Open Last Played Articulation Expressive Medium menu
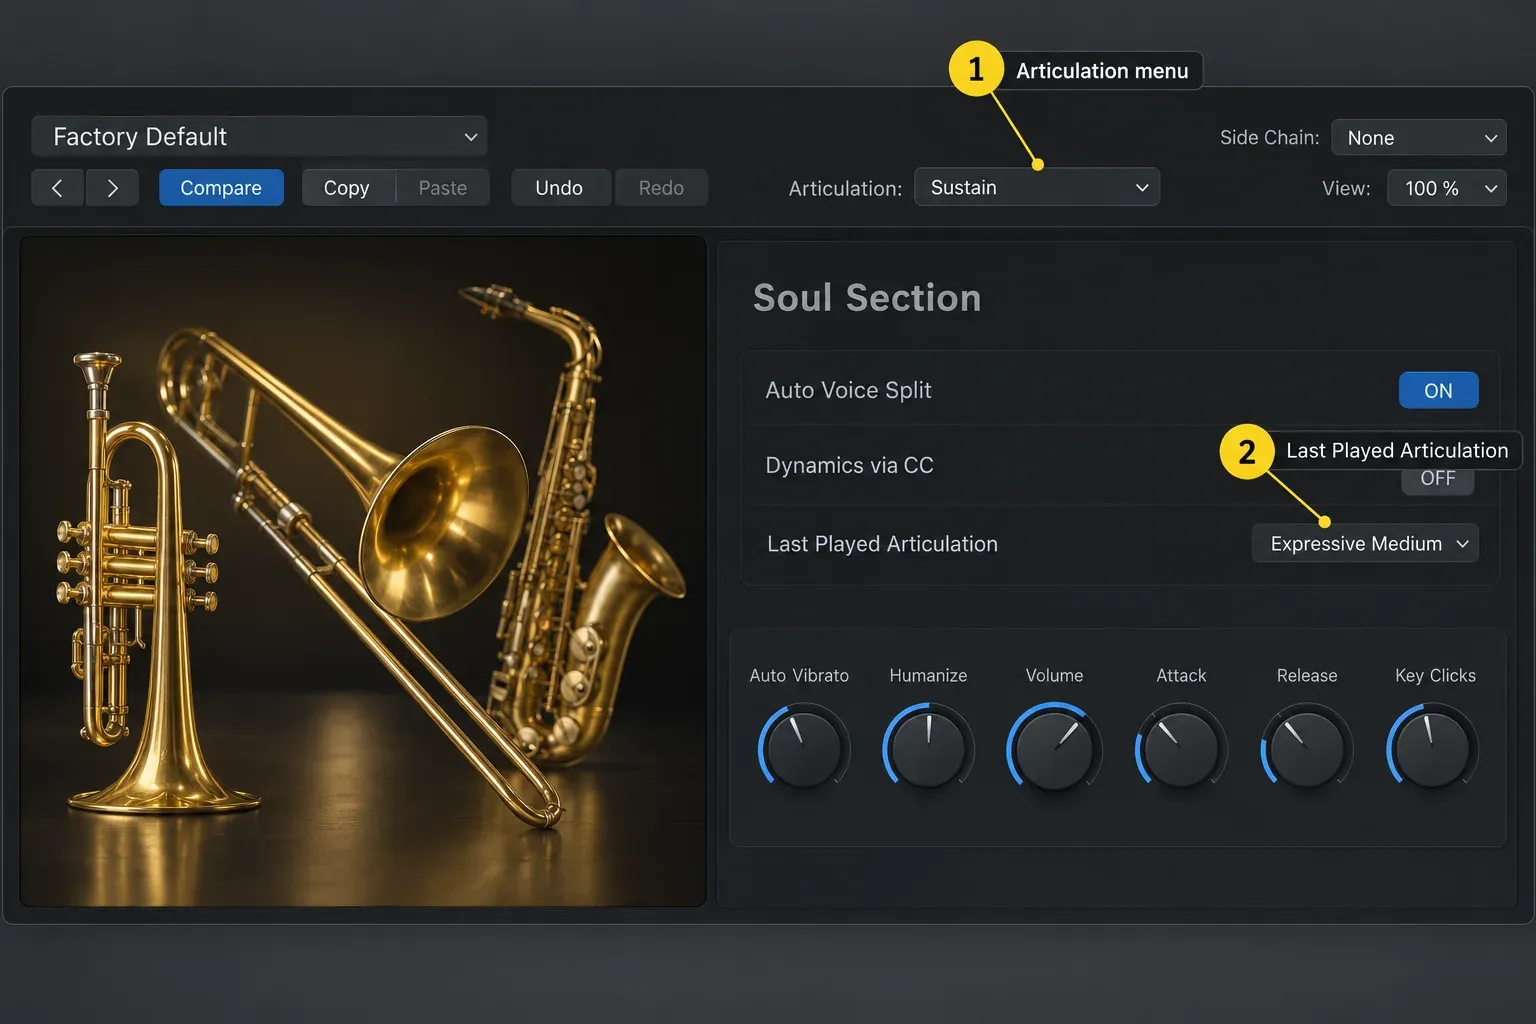 coord(1365,543)
